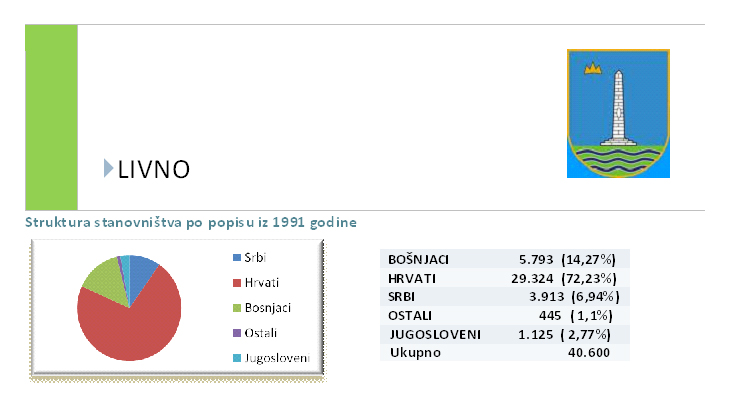
Task: Select the red Hrvati legend swatch
Action: click(x=237, y=282)
